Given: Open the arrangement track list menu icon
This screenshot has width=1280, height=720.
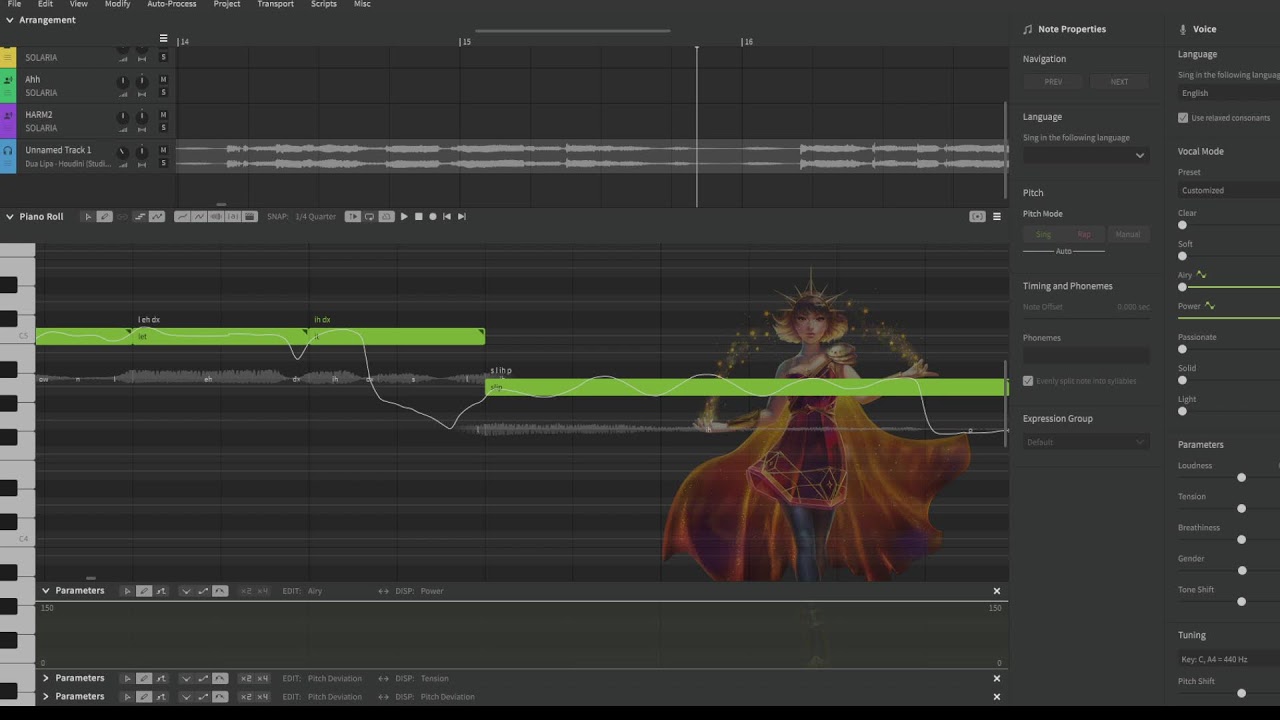Looking at the screenshot, I should (163, 39).
